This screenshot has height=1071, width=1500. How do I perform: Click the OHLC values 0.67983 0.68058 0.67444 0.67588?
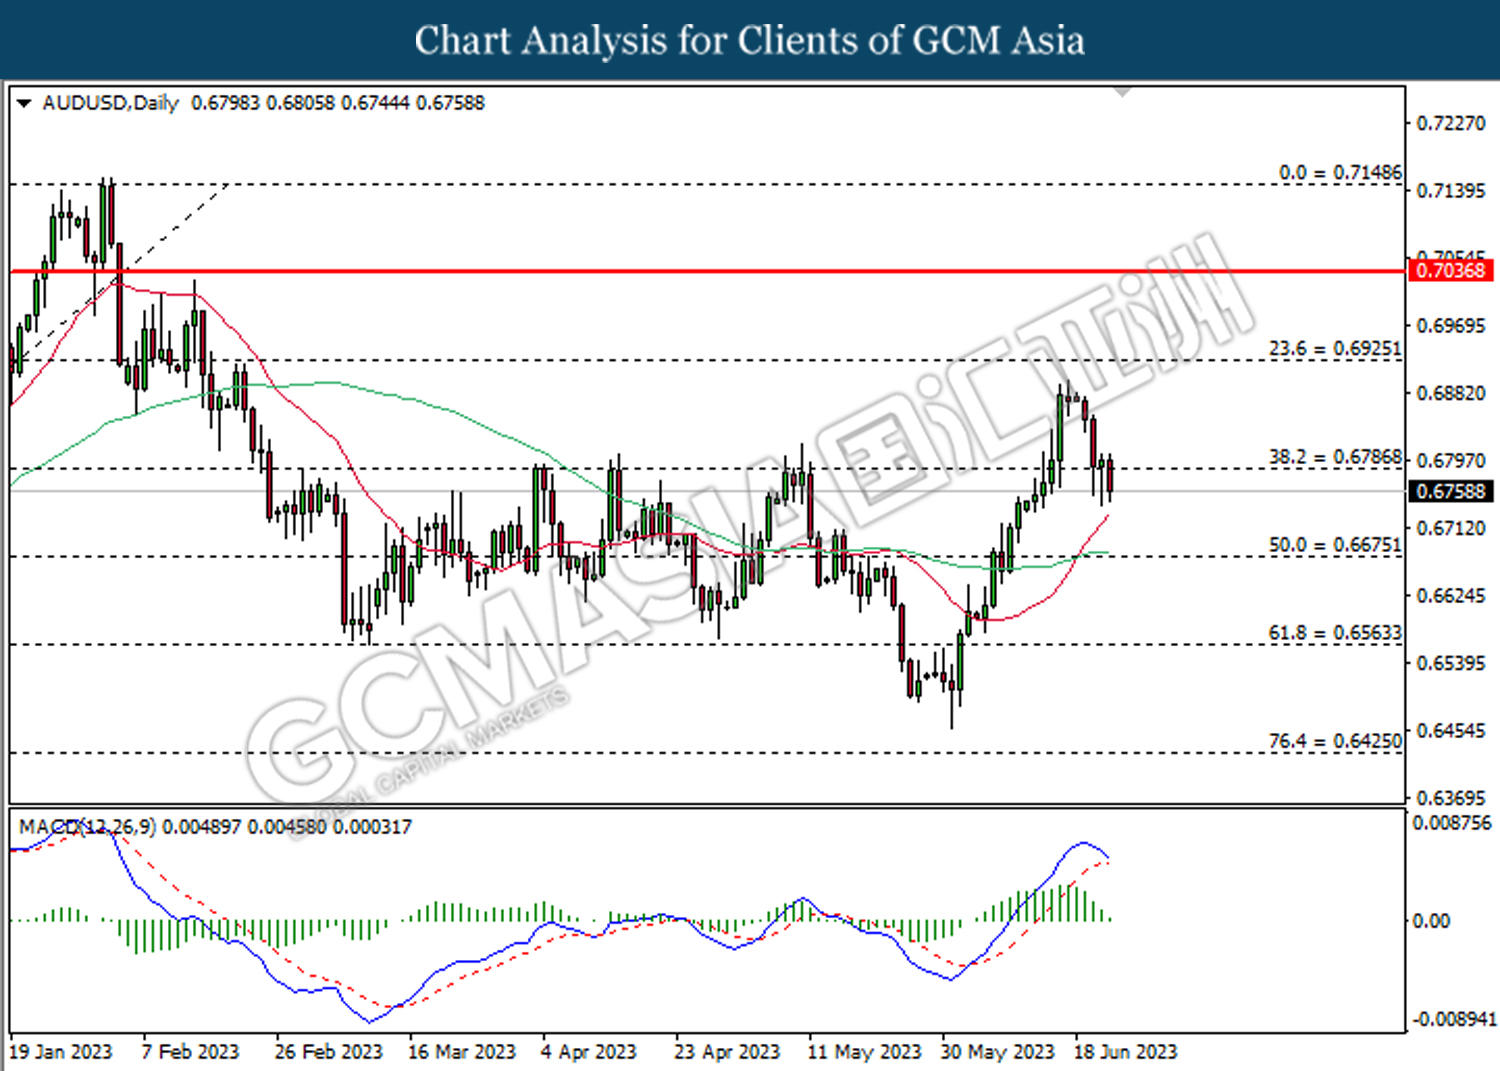point(338,103)
